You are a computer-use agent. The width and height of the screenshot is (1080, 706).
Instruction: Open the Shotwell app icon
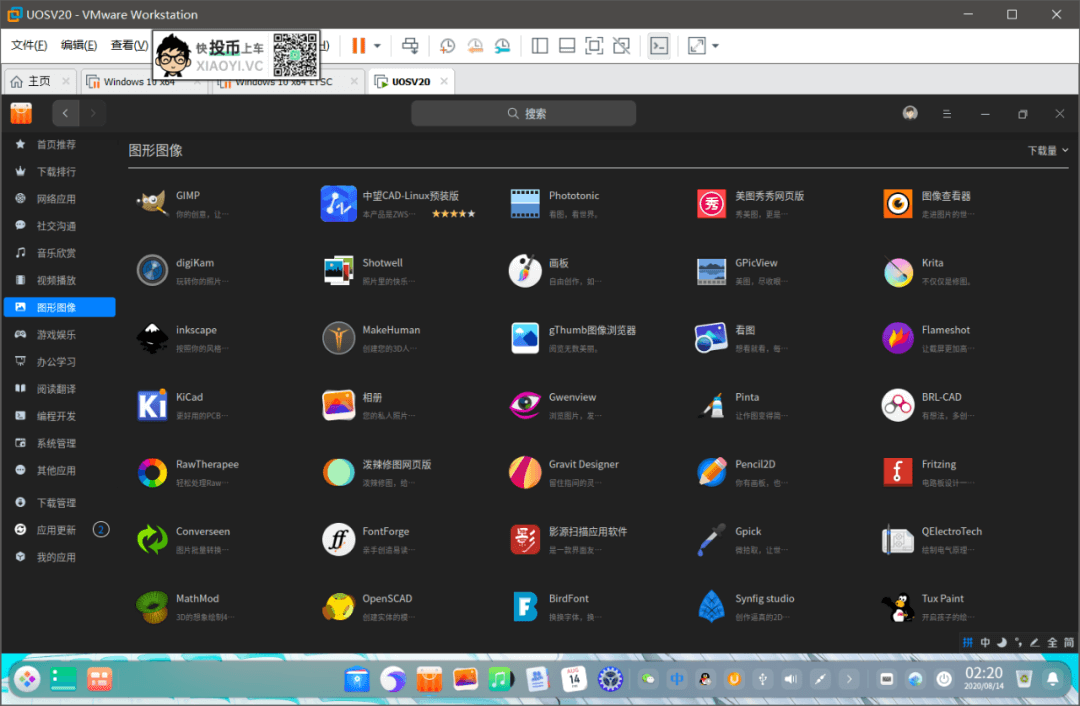(338, 270)
